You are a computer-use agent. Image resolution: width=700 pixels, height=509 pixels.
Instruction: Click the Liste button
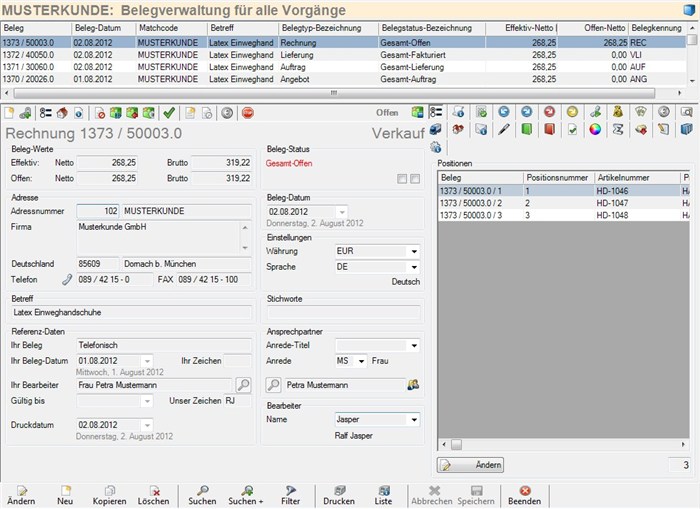pos(383,496)
